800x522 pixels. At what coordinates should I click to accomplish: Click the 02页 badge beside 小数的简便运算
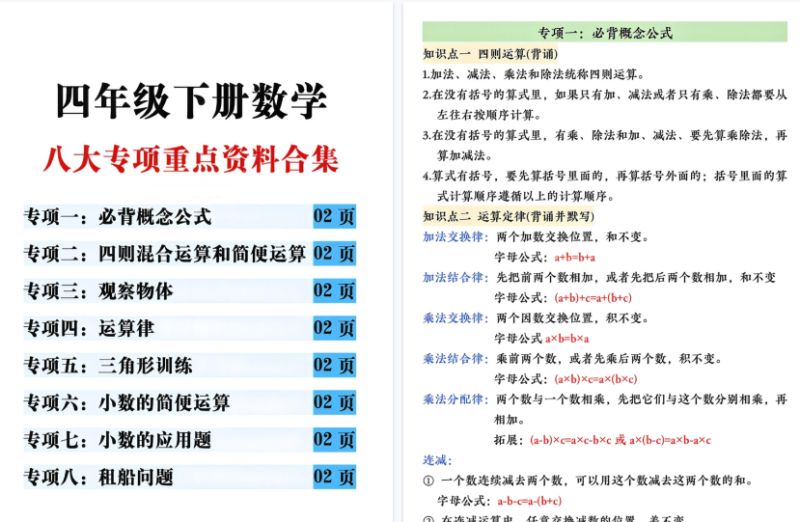(334, 403)
